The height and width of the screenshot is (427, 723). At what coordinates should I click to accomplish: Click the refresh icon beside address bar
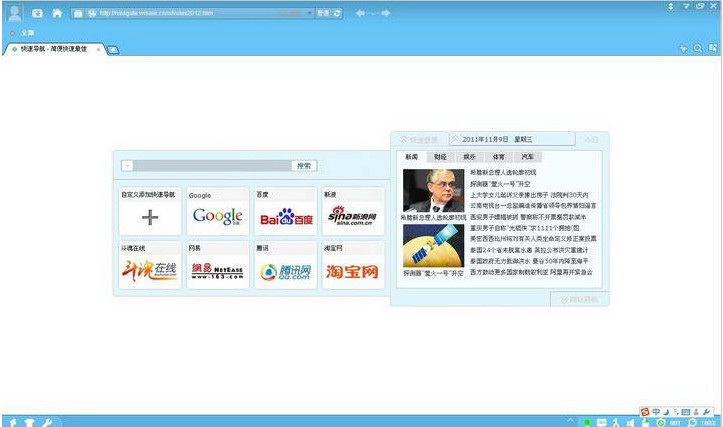pos(337,13)
